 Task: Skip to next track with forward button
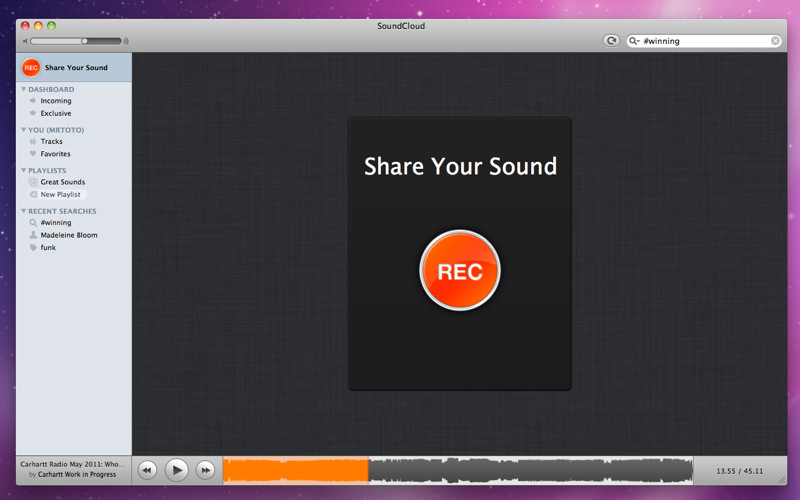coord(205,470)
